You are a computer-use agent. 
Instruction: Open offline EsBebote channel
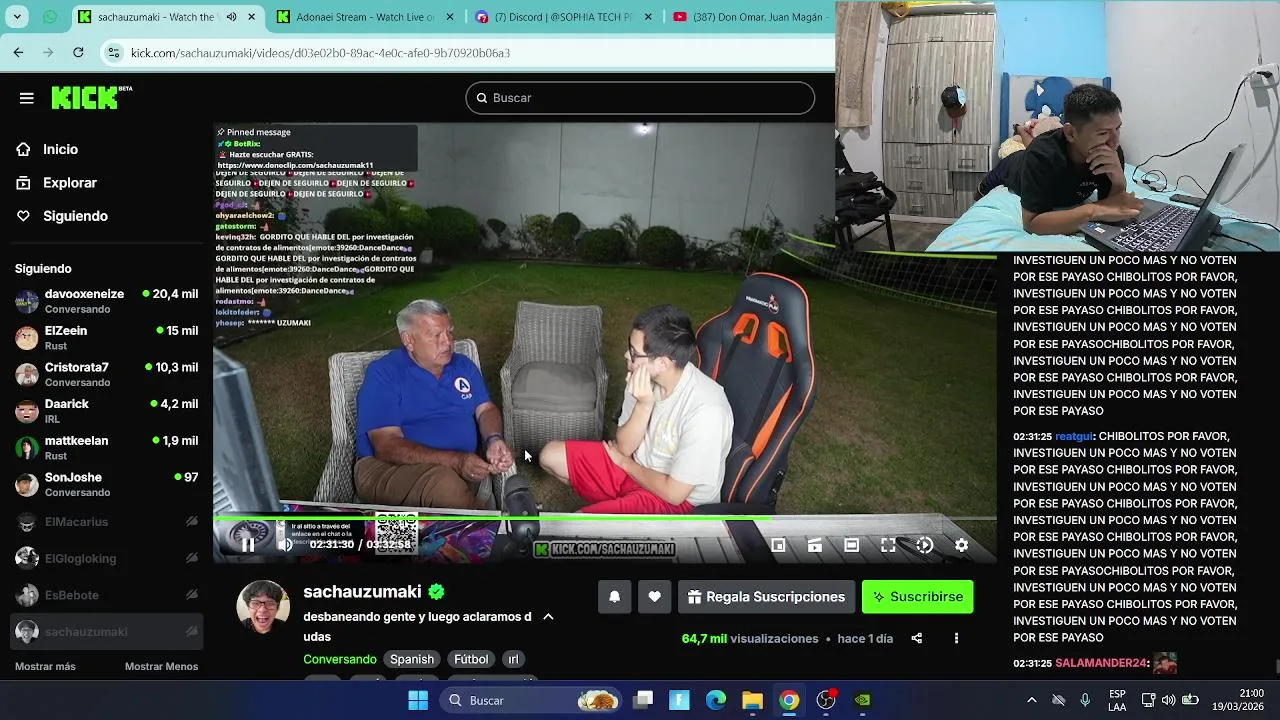[x=107, y=595]
